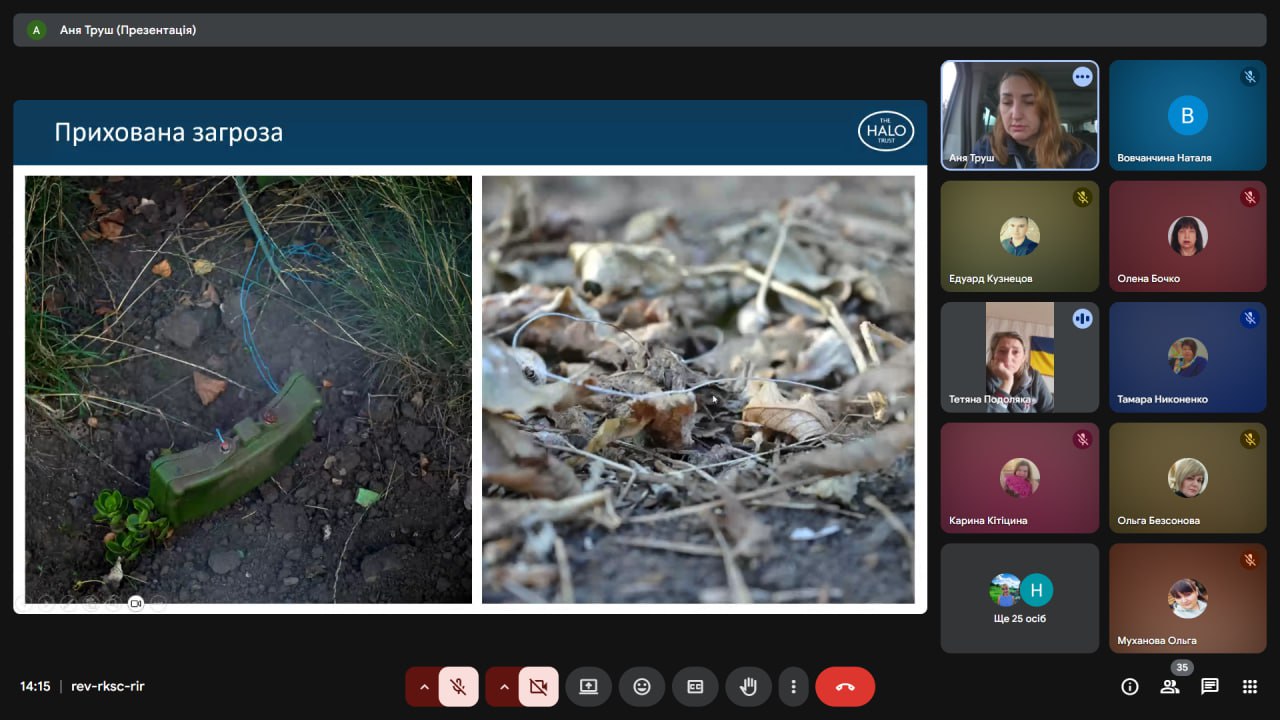Leave the call with red hang-up button

pyautogui.click(x=845, y=687)
